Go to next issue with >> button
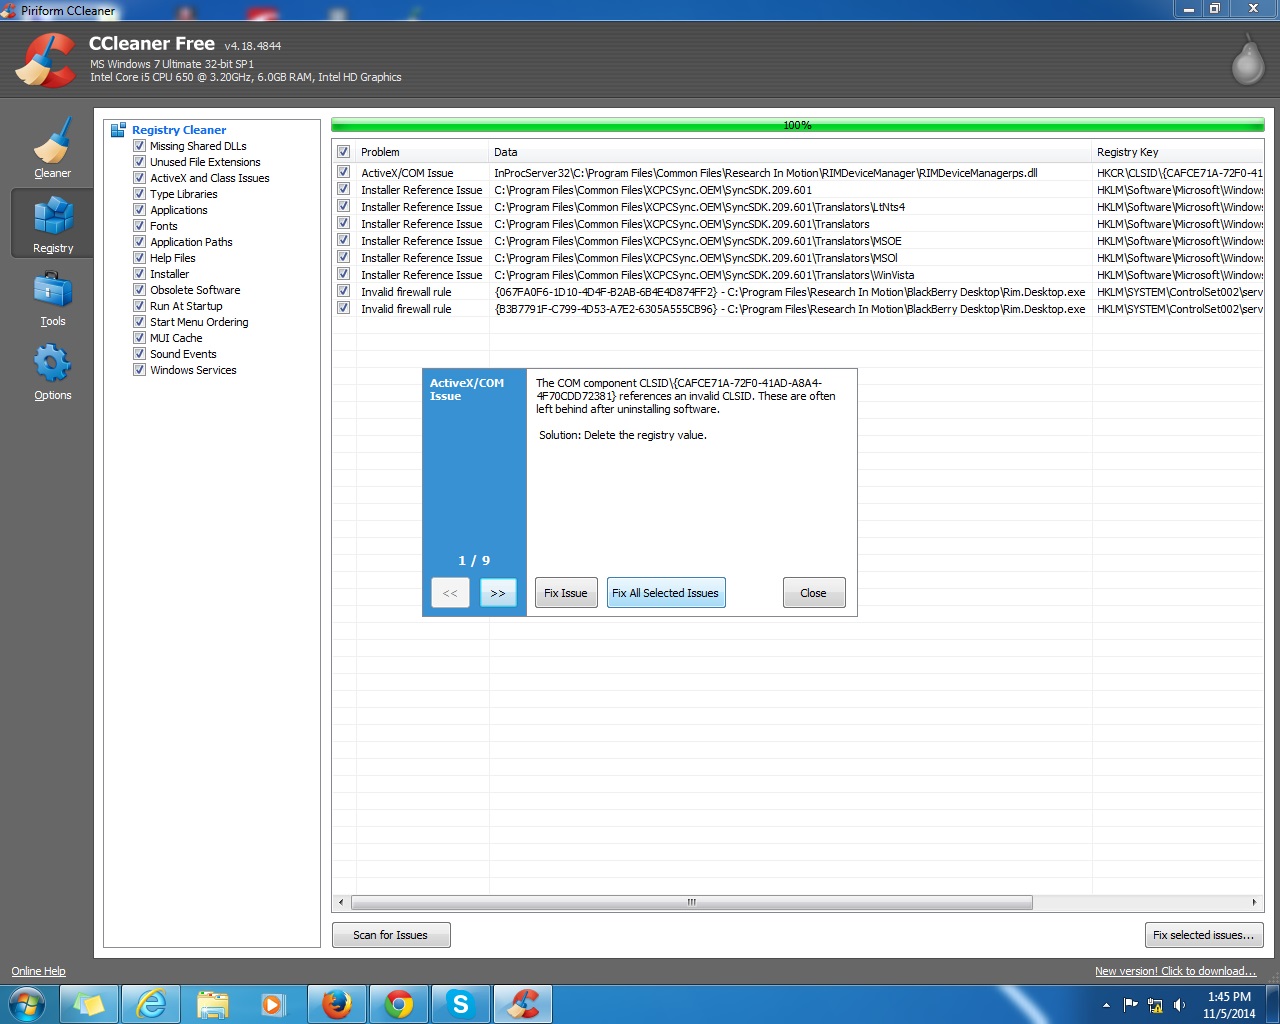The image size is (1280, 1024). (x=498, y=593)
